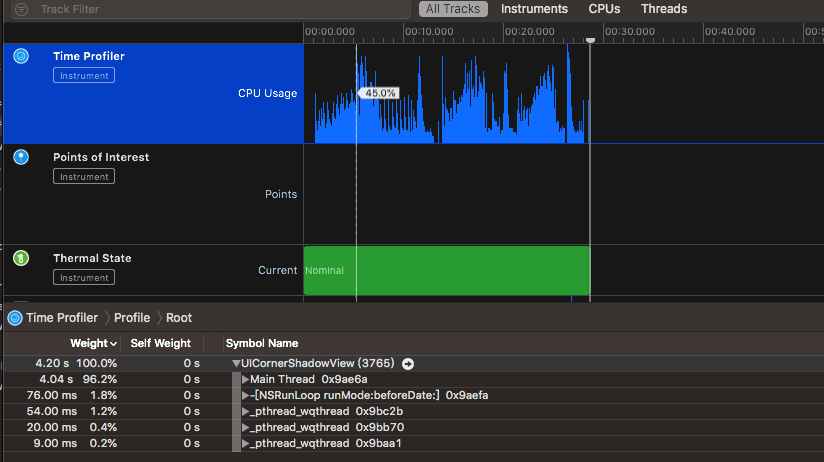Click the track filter icon
The height and width of the screenshot is (462, 824).
coord(22,9)
